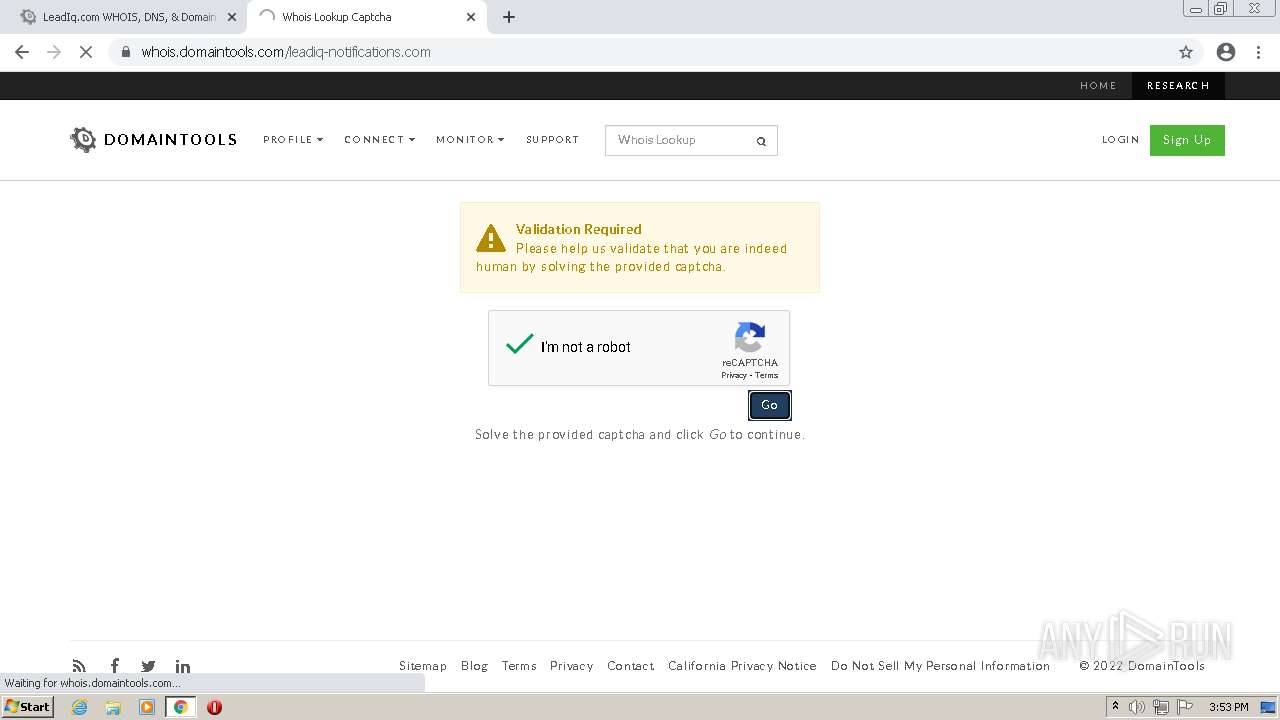The width and height of the screenshot is (1280, 720).
Task: Click the Chrome taskbar icon
Action: click(181, 707)
